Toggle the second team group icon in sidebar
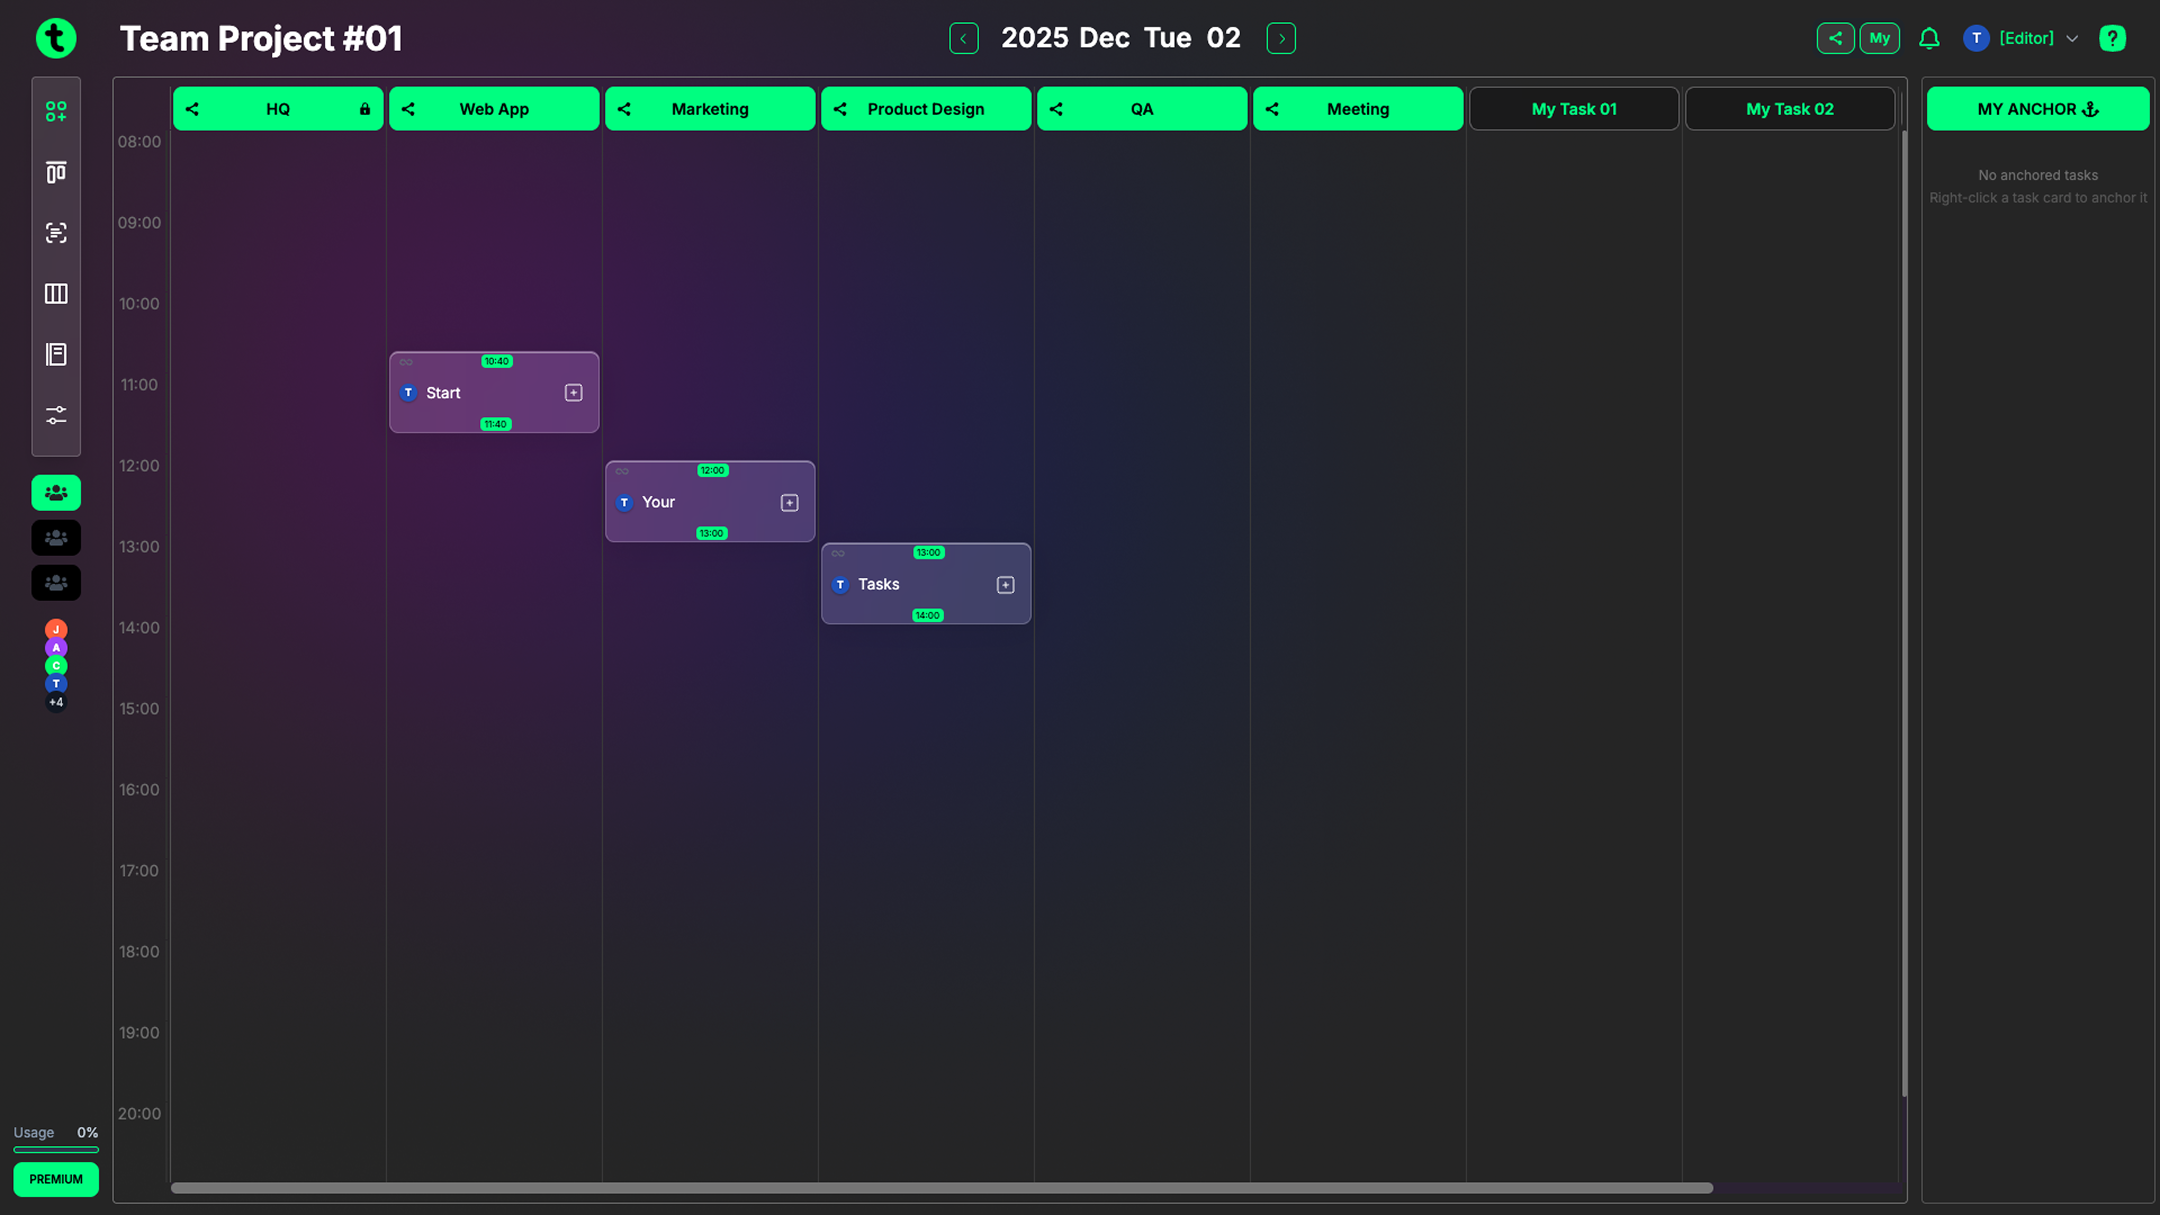2160x1215 pixels. coord(56,537)
